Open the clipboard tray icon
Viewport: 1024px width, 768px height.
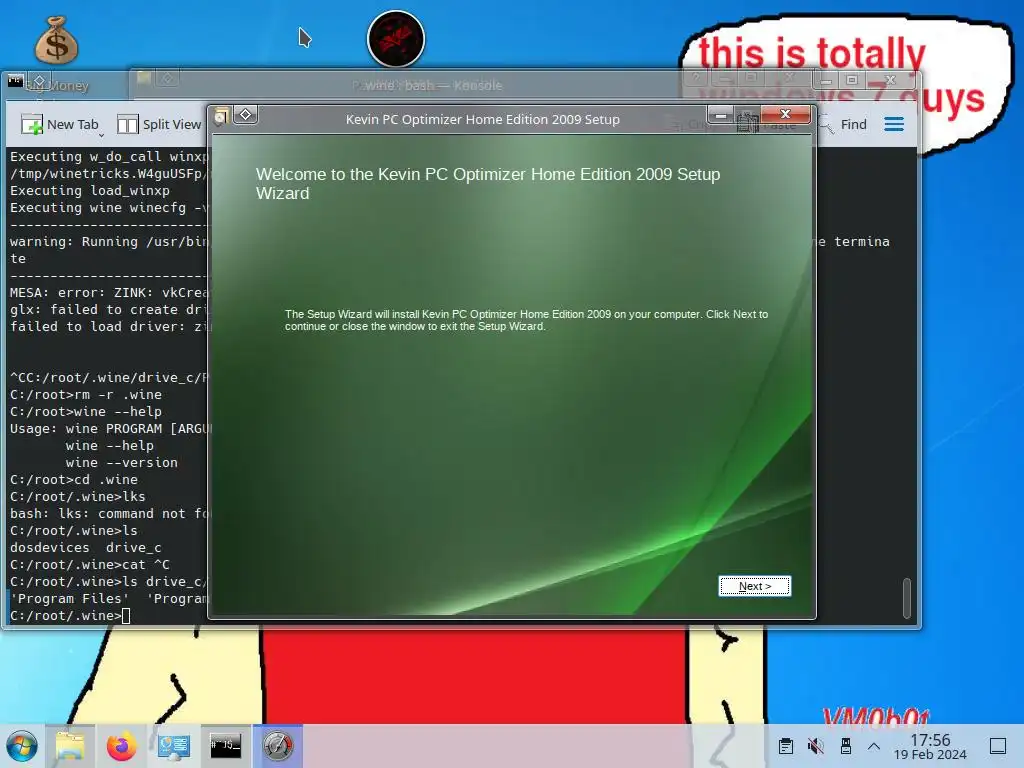(x=786, y=746)
